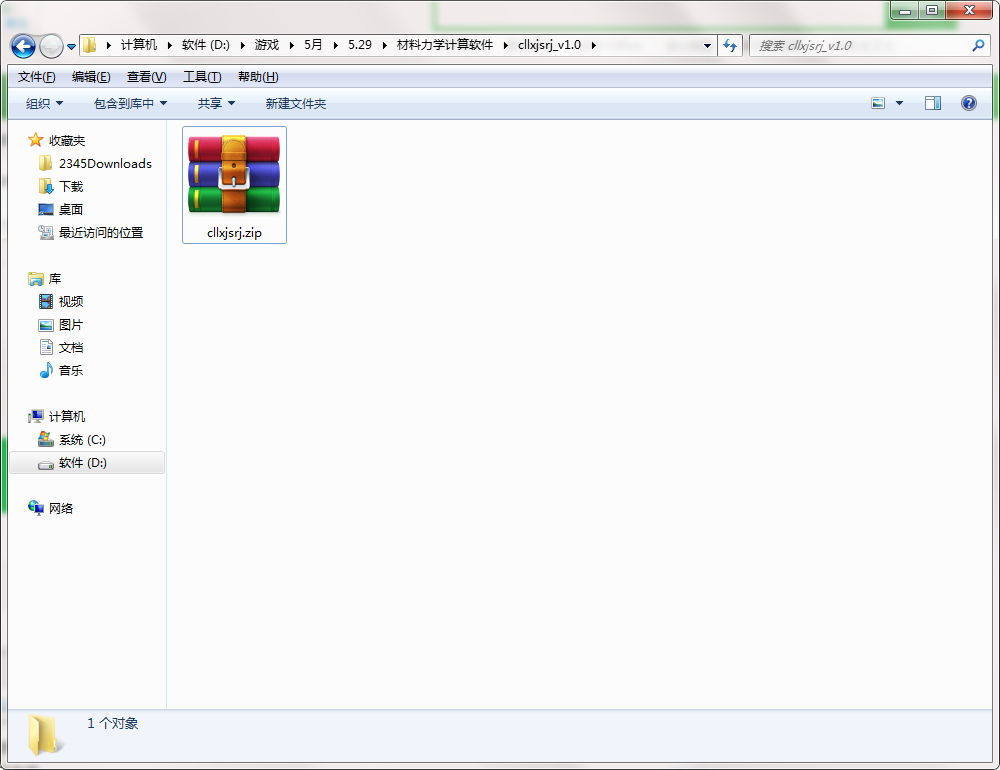This screenshot has height=770, width=1000.
Task: Open the 共享 dropdown in toolbar
Action: (216, 103)
